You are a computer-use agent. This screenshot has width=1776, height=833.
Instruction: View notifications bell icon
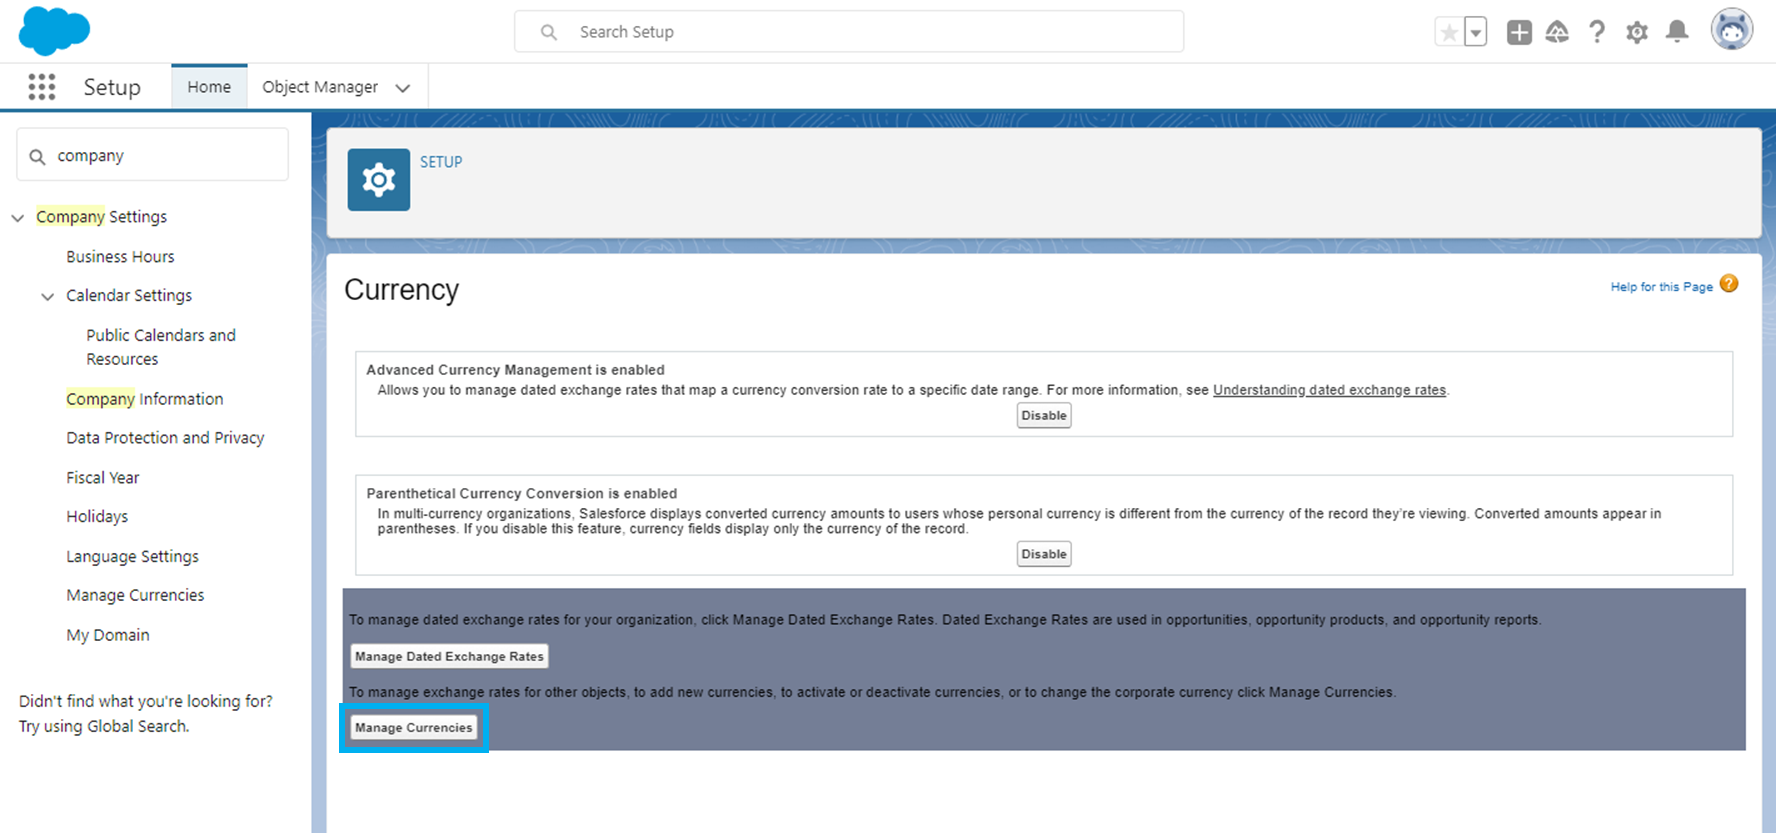(1677, 32)
